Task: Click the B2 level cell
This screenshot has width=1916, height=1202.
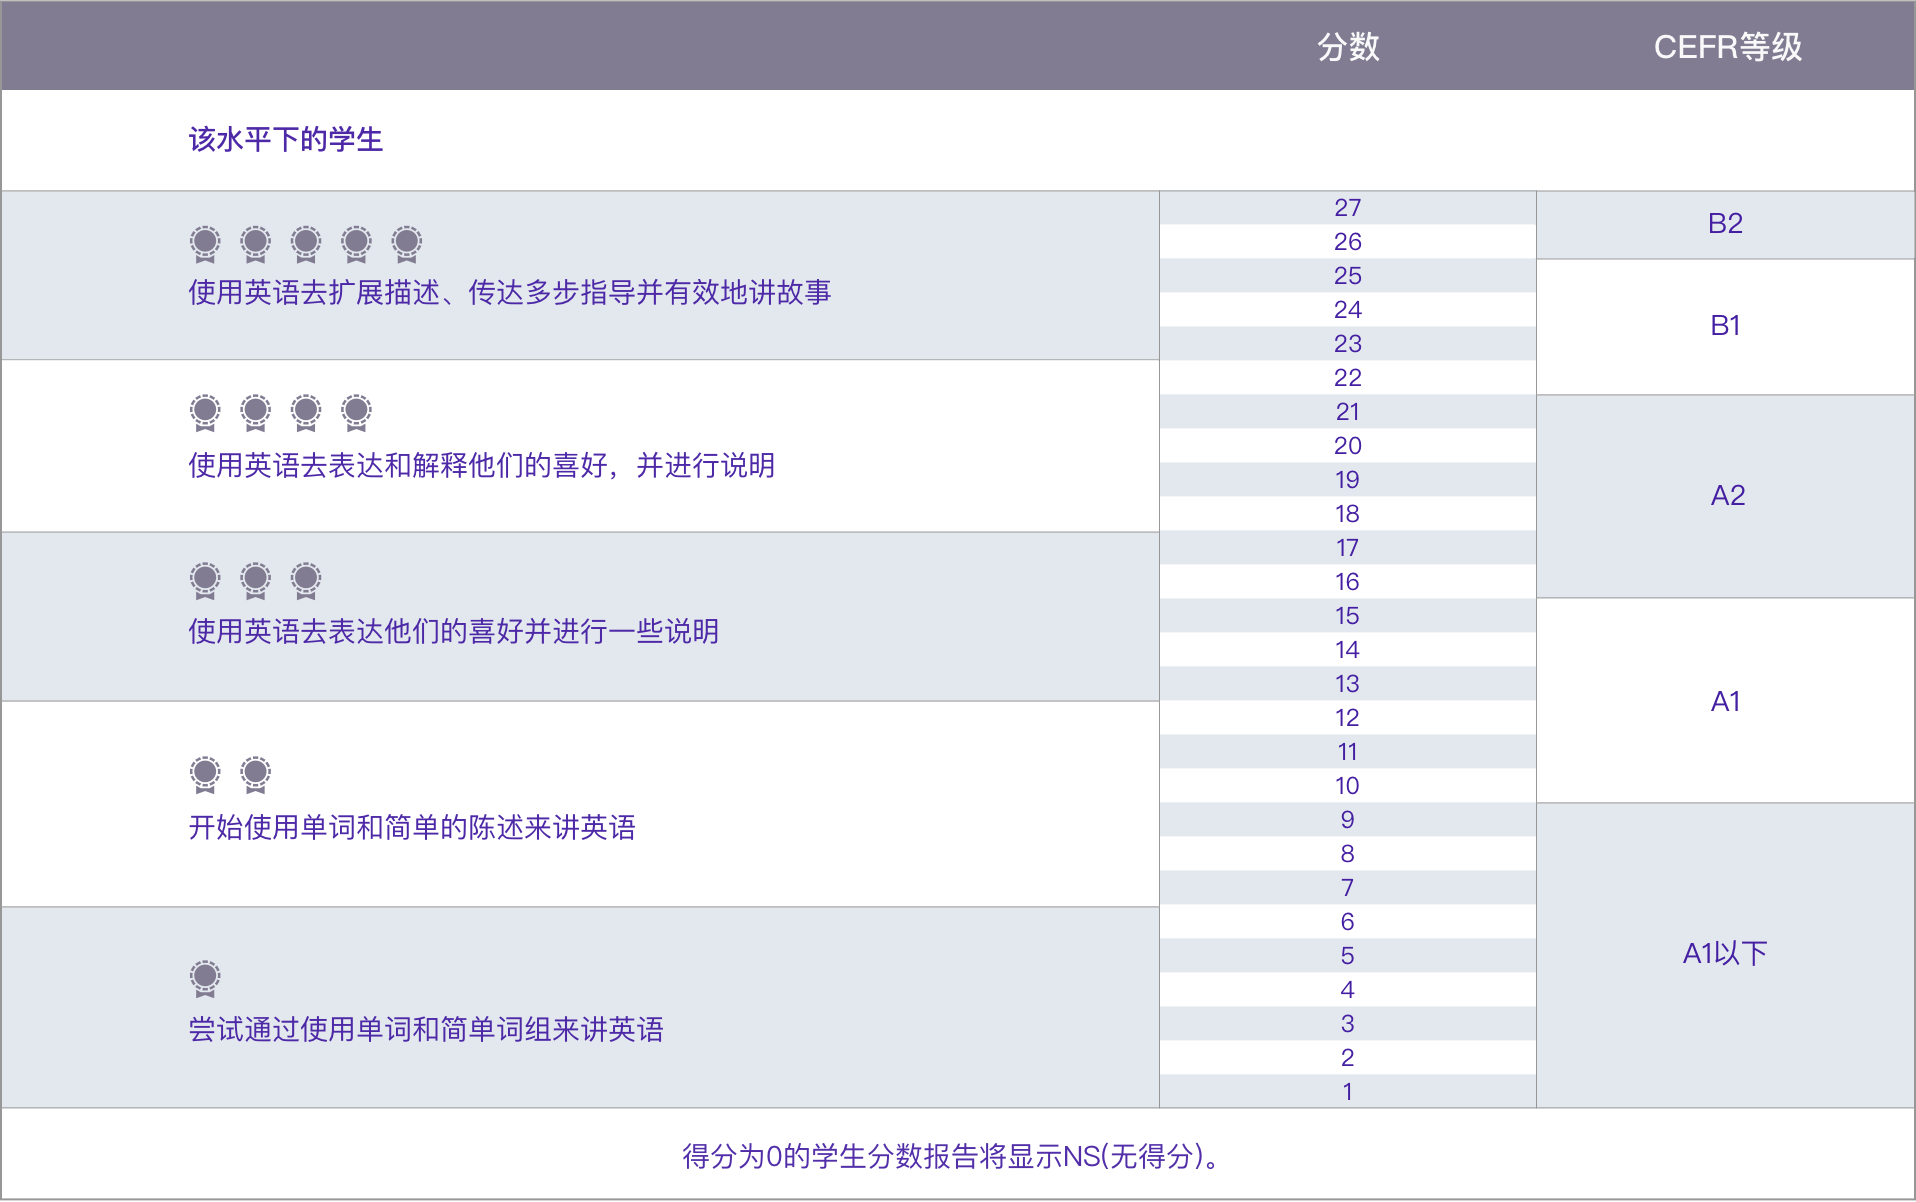Action: pos(1725,224)
